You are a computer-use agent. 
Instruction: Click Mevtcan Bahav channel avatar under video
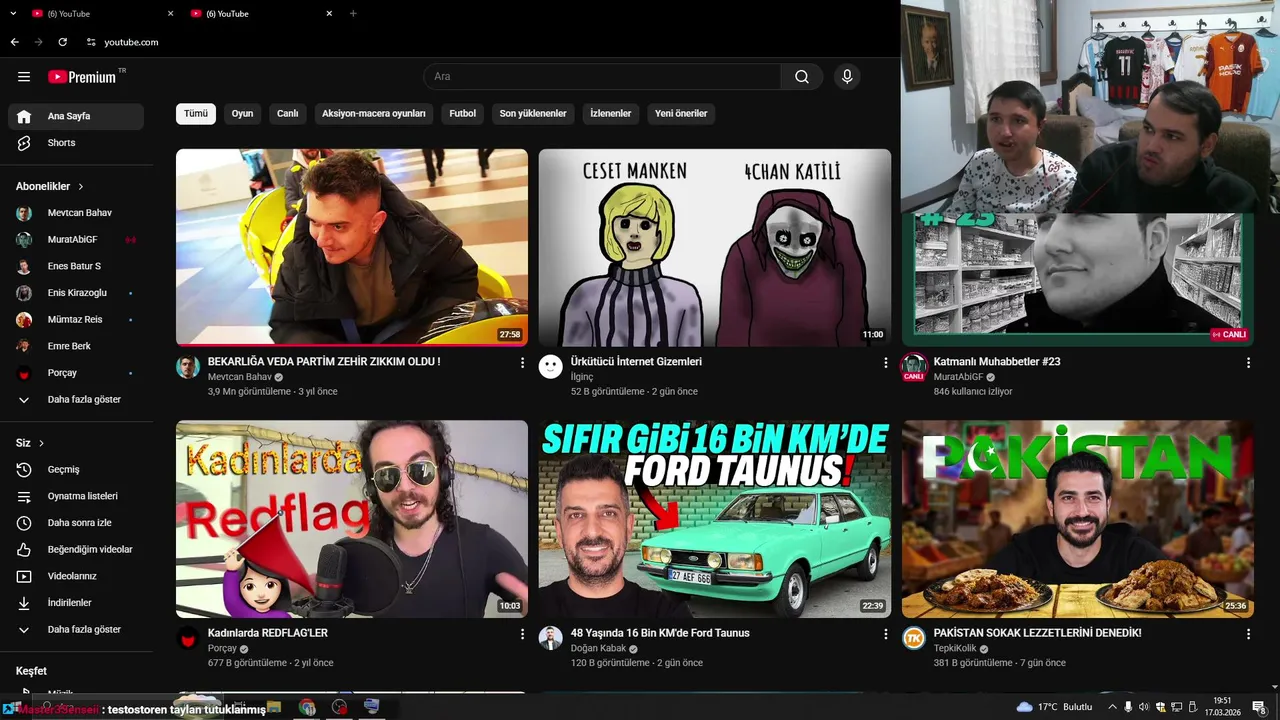tap(188, 367)
